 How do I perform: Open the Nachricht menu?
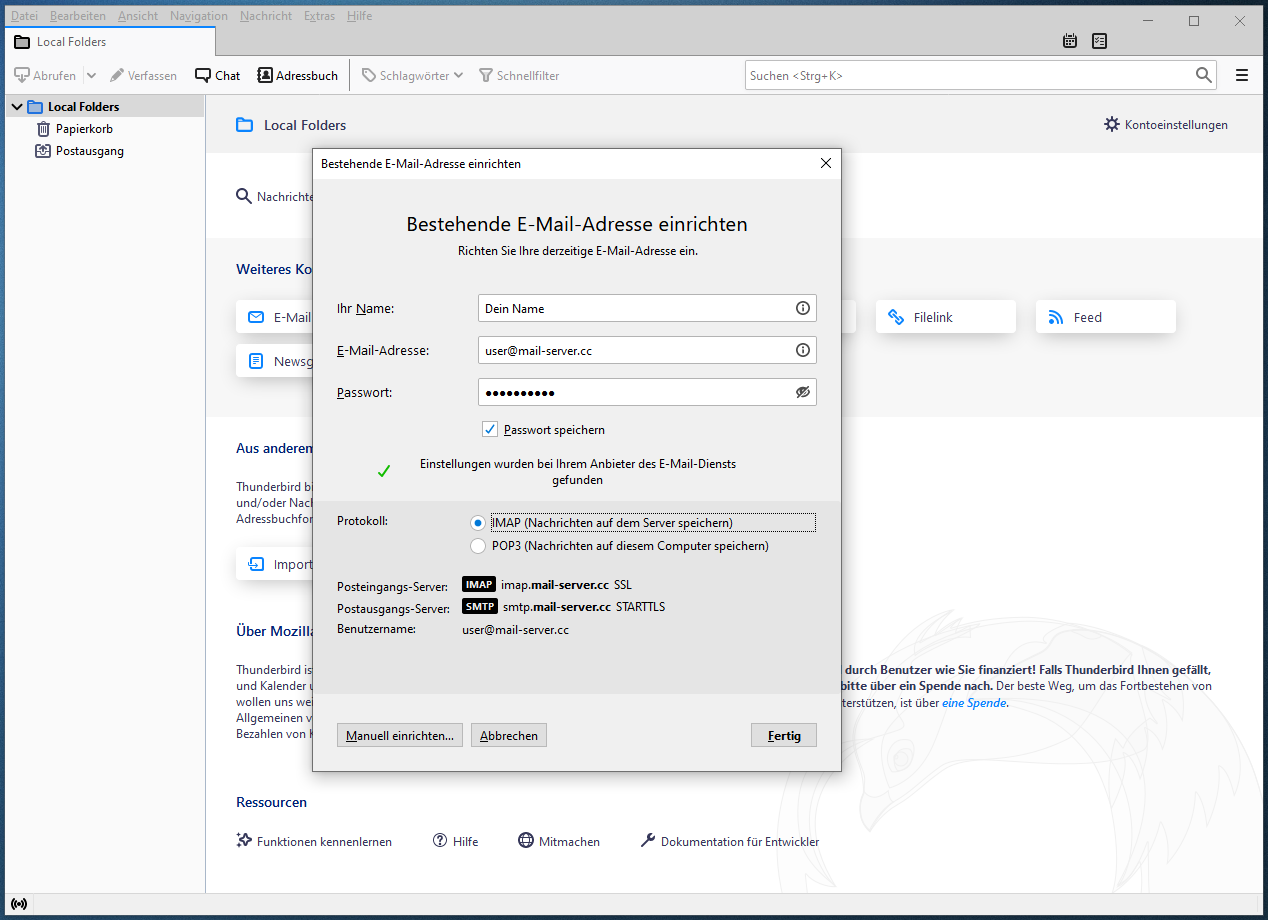[266, 16]
